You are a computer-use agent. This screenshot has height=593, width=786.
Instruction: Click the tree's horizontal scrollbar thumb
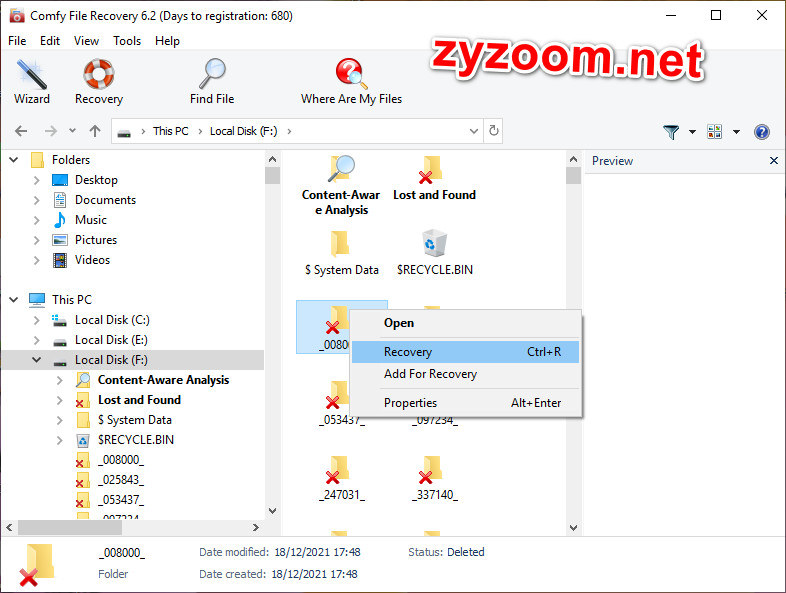tap(70, 527)
